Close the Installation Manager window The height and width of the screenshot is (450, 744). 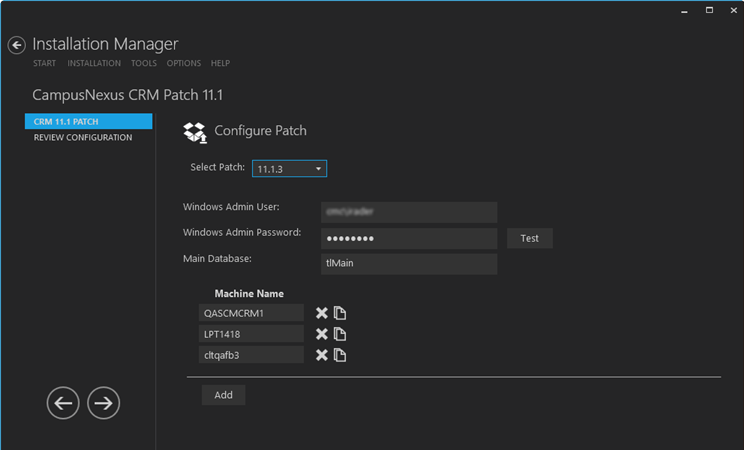coord(734,10)
